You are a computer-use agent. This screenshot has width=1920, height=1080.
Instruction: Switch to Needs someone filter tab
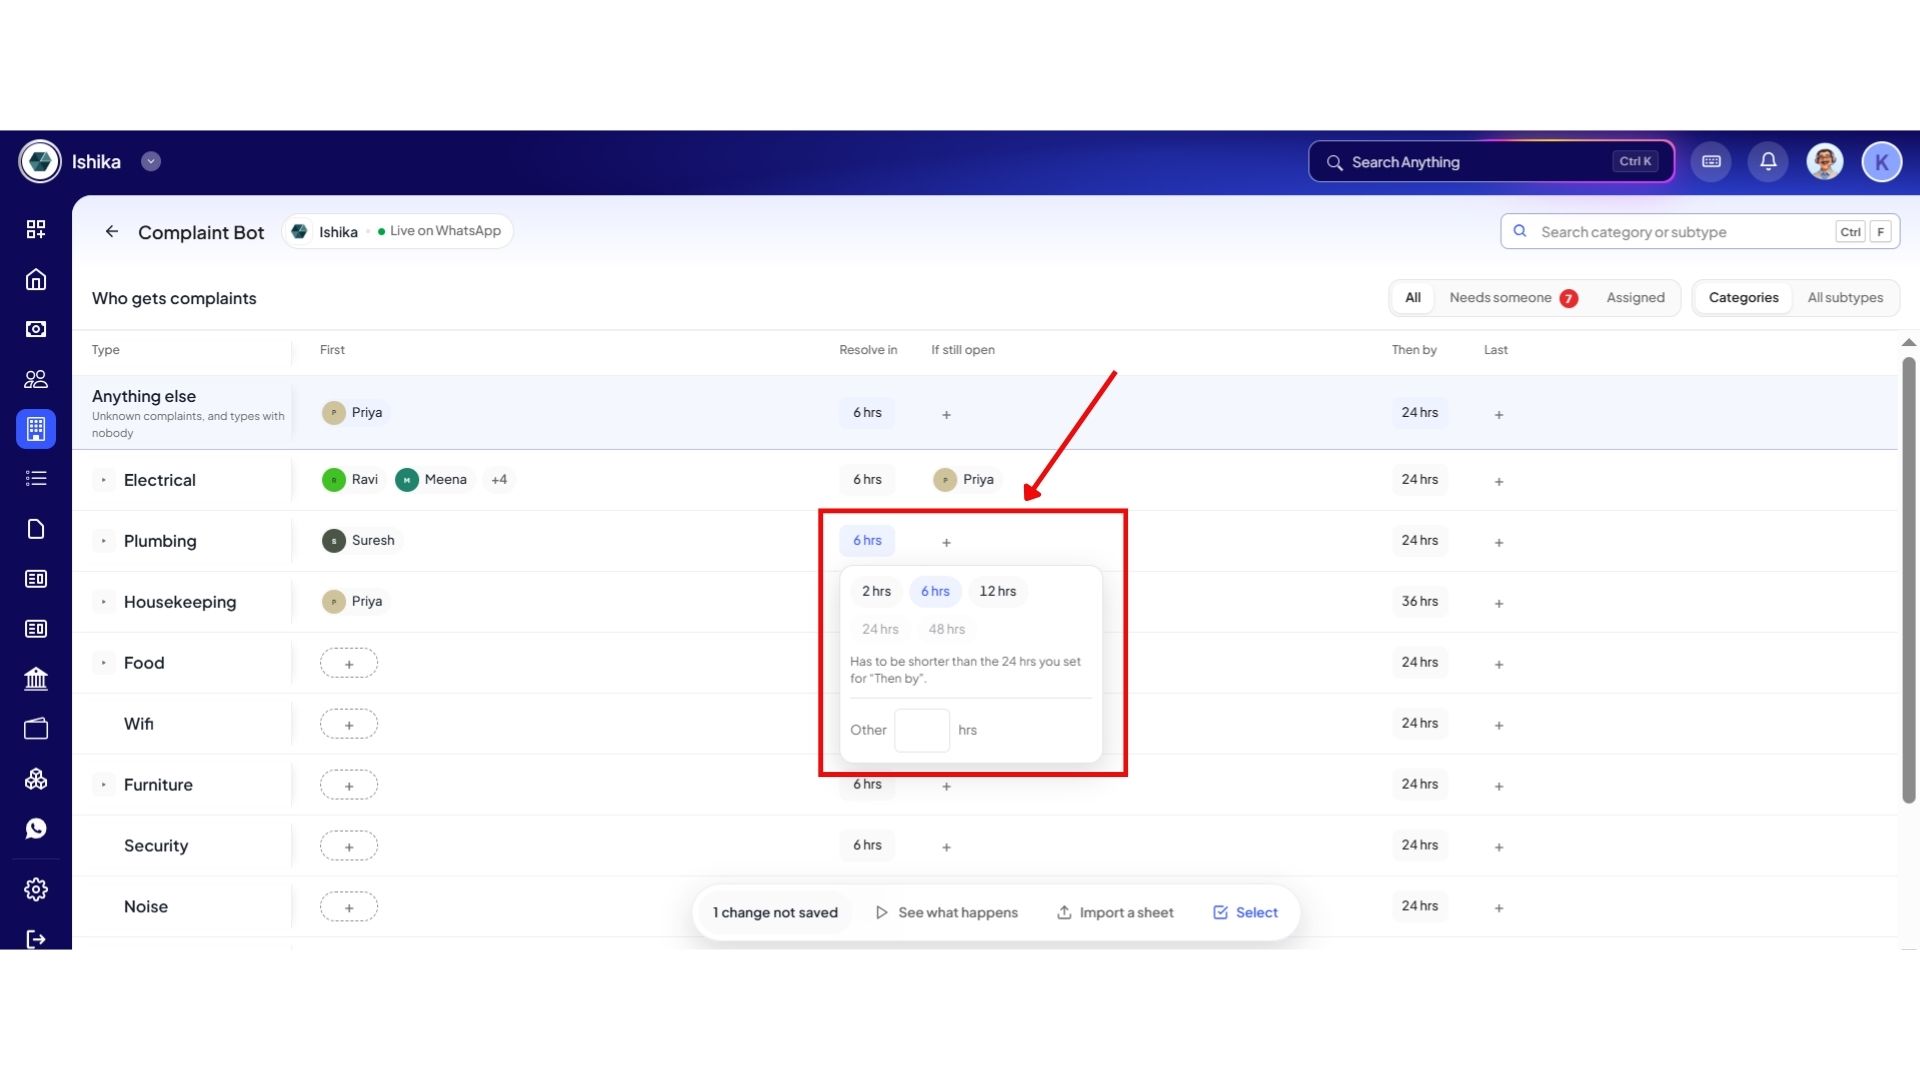[1513, 298]
